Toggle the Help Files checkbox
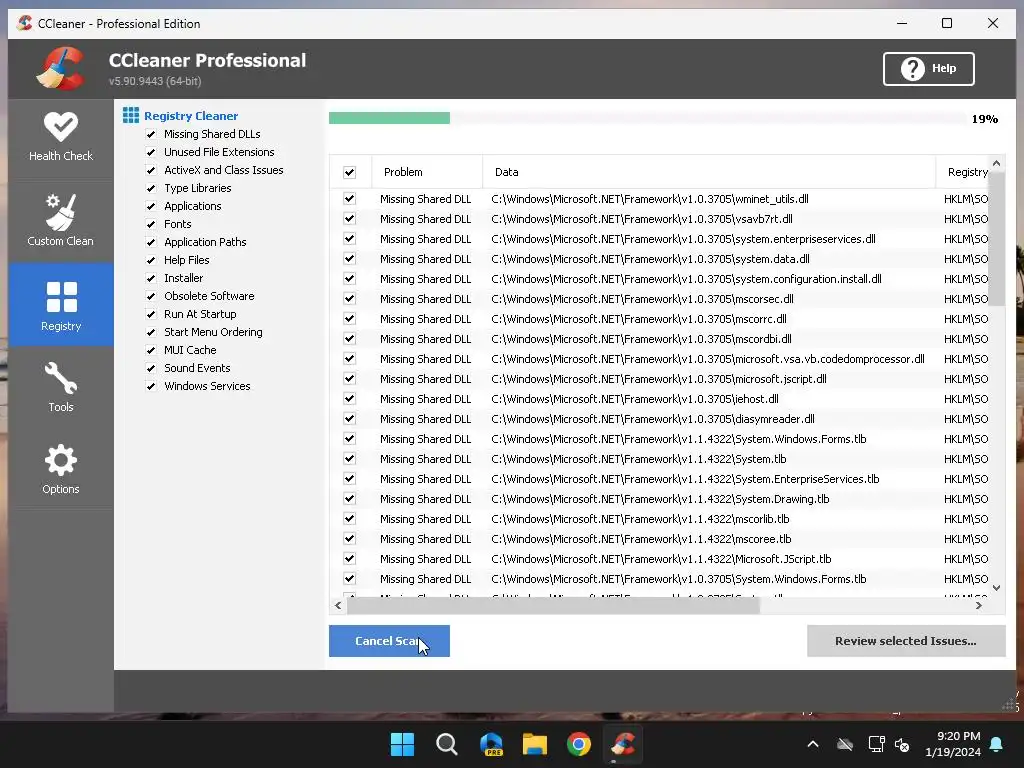The height and width of the screenshot is (768, 1024). 151,260
